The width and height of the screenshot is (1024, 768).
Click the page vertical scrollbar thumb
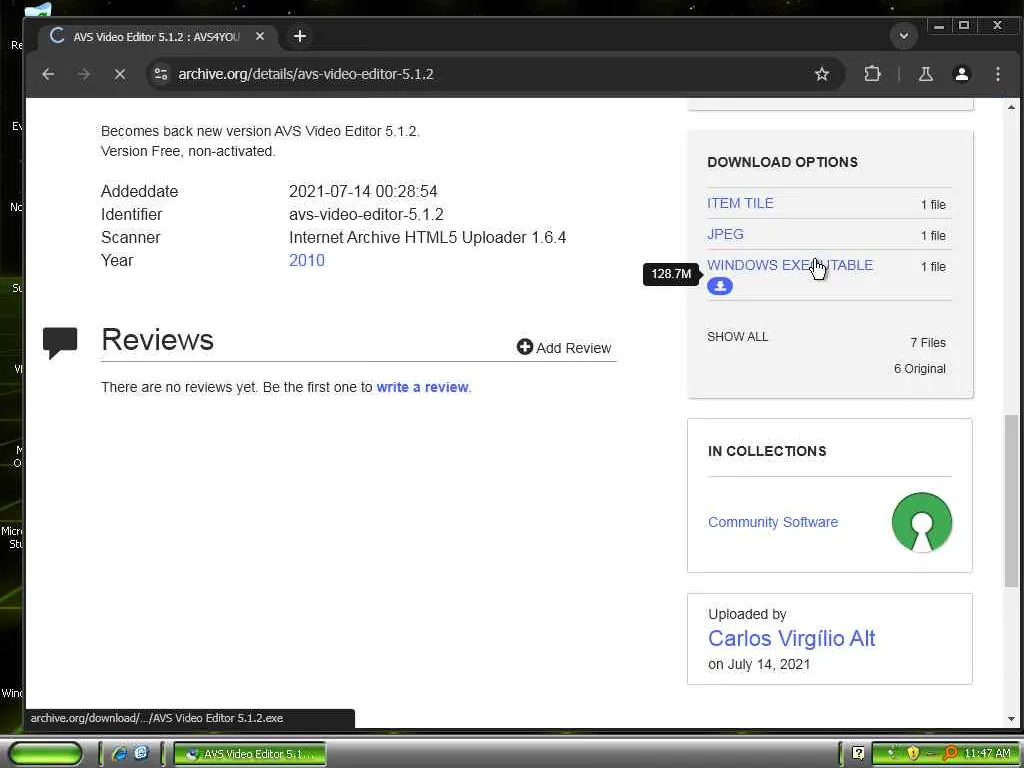pyautogui.click(x=1011, y=500)
